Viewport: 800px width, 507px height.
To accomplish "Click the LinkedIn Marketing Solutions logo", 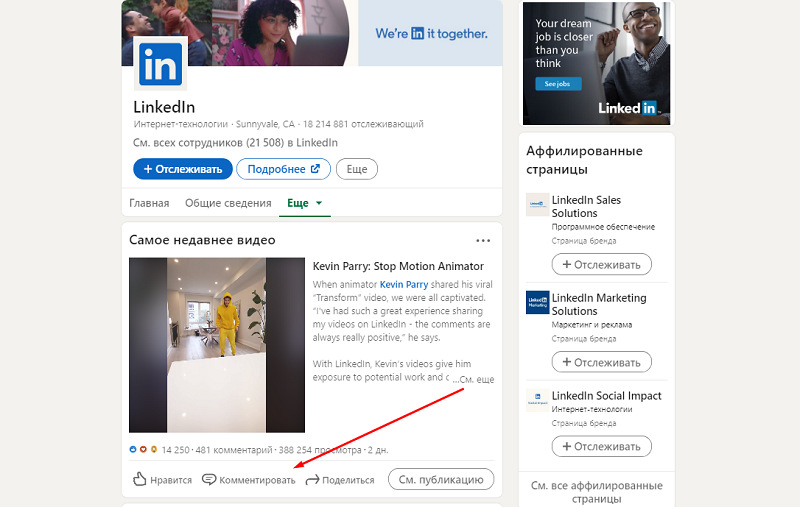I will pos(537,302).
